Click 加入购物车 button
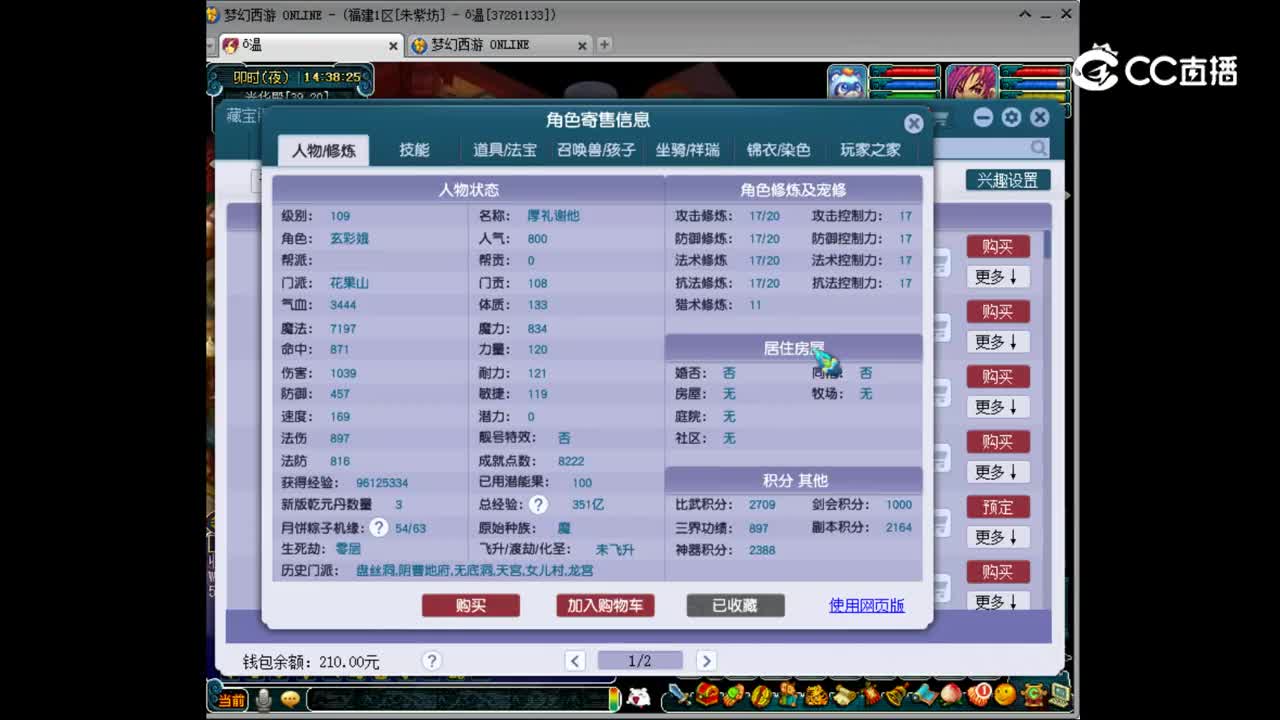1280x720 pixels. (605, 606)
